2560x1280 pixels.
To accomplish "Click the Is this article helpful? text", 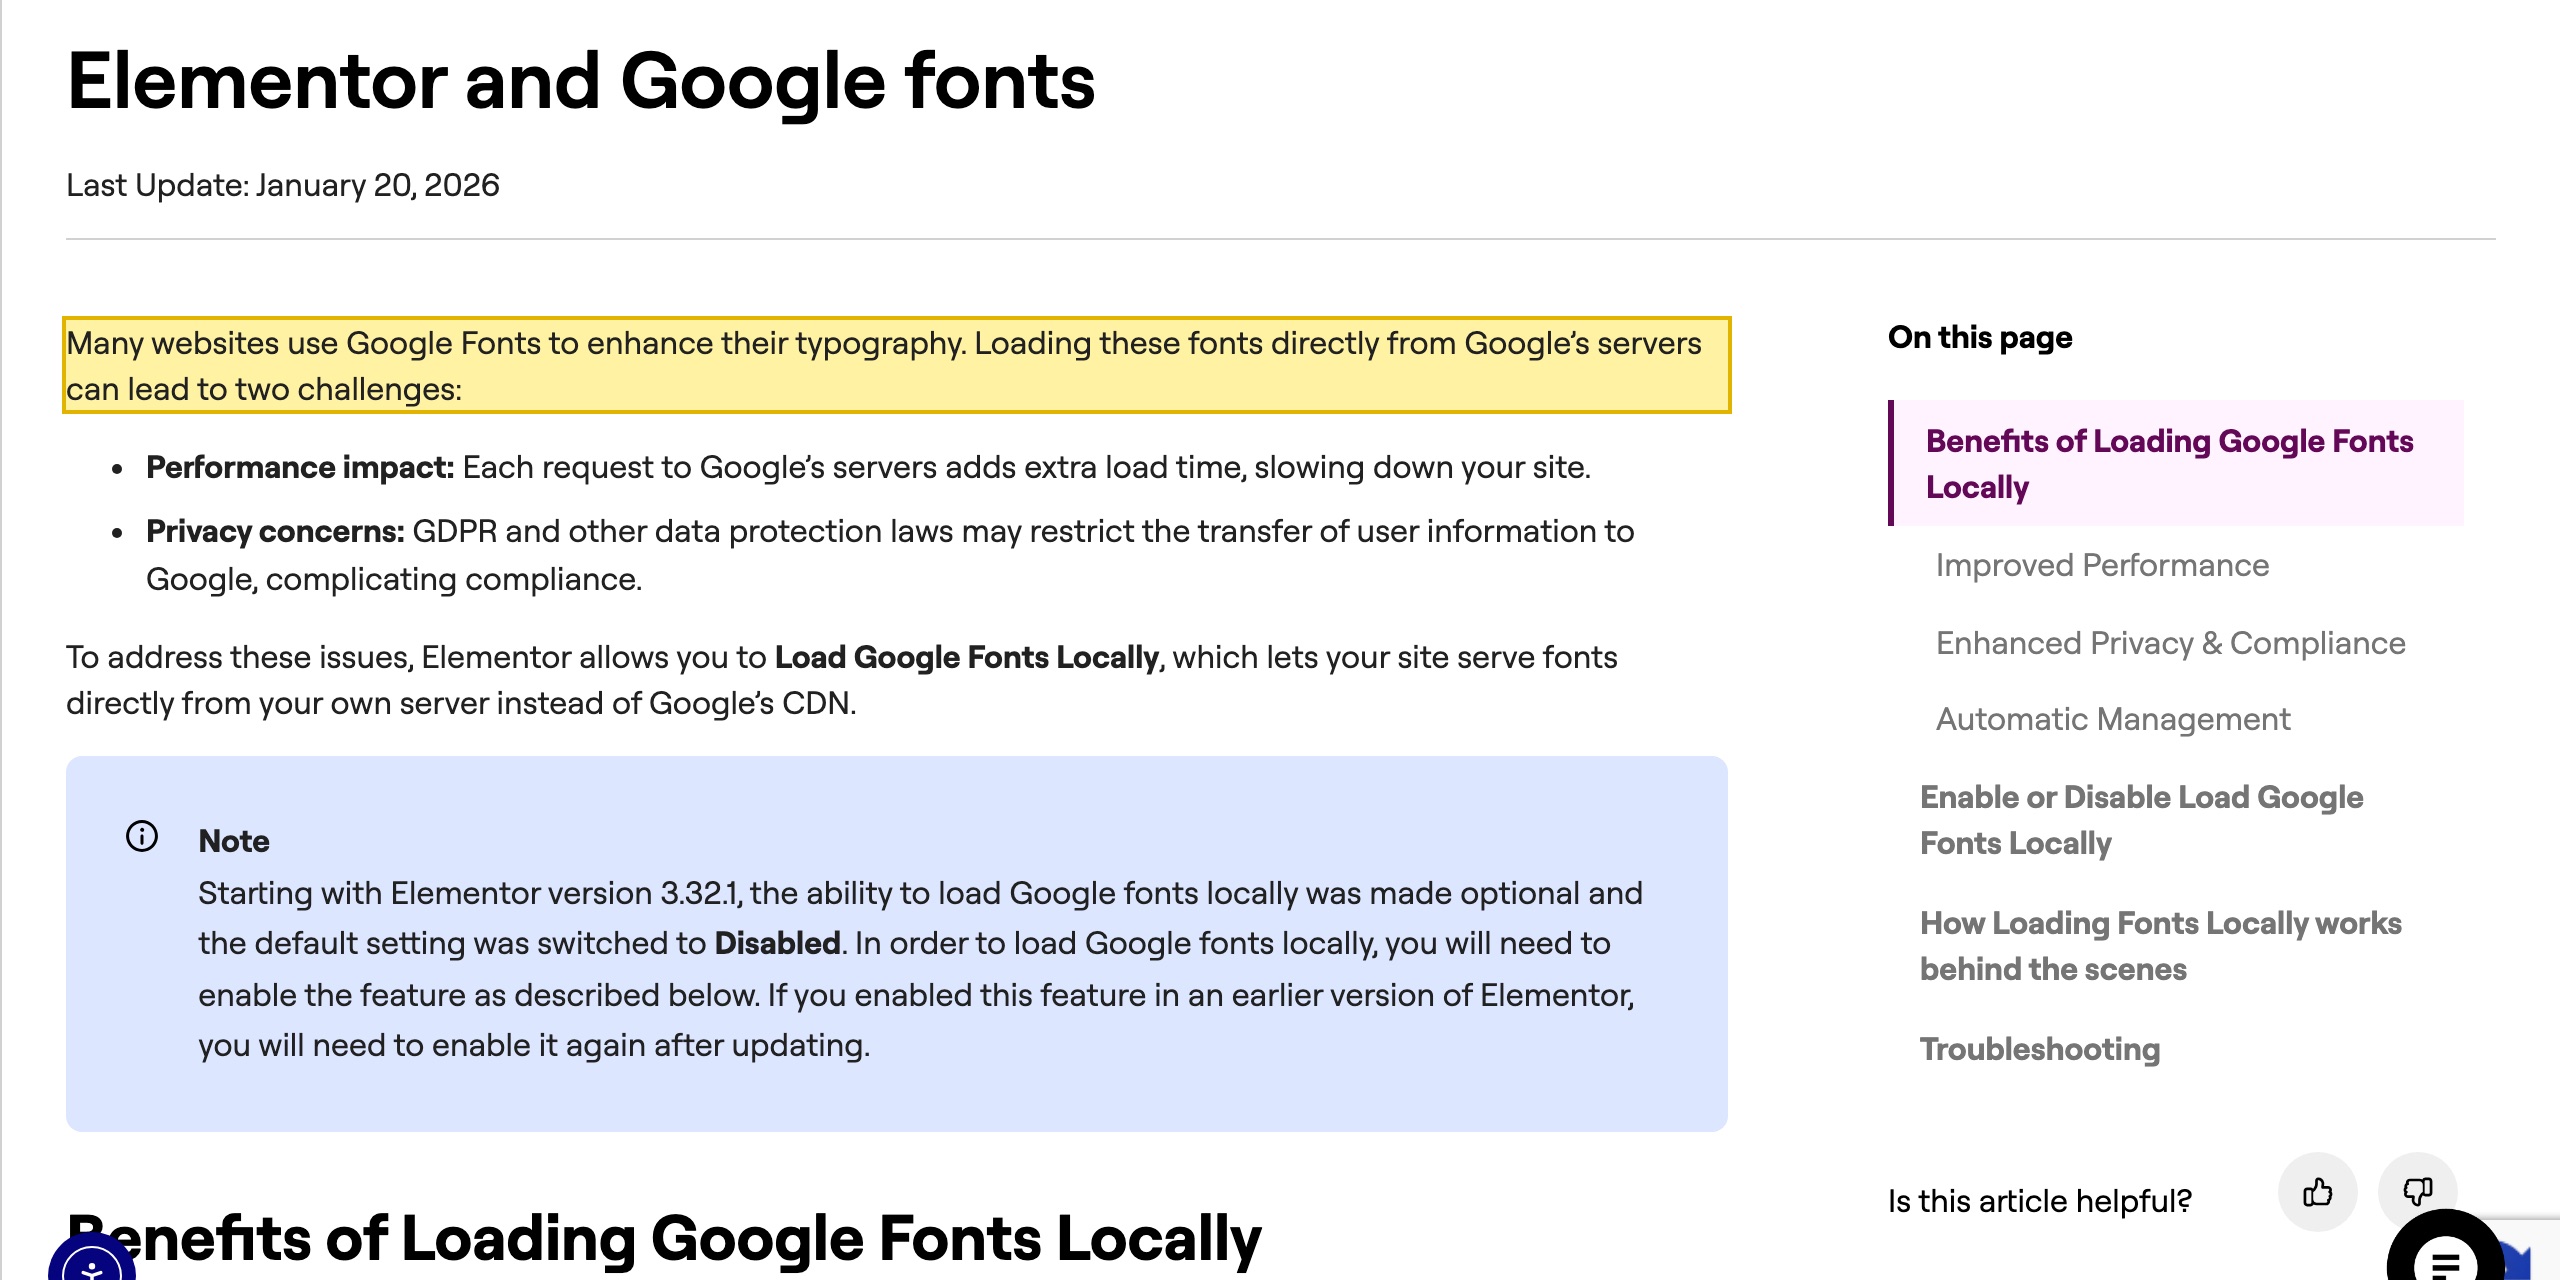I will (x=2040, y=1201).
